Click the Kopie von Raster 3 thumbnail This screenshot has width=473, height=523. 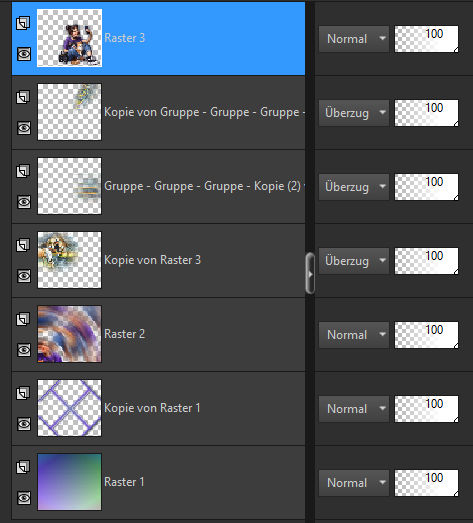pos(69,260)
